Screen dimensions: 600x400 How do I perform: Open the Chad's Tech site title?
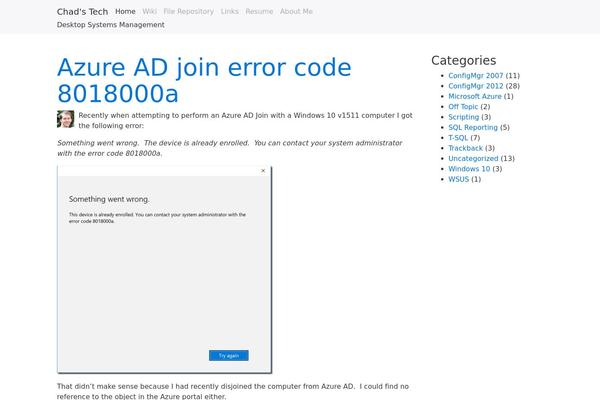point(82,11)
